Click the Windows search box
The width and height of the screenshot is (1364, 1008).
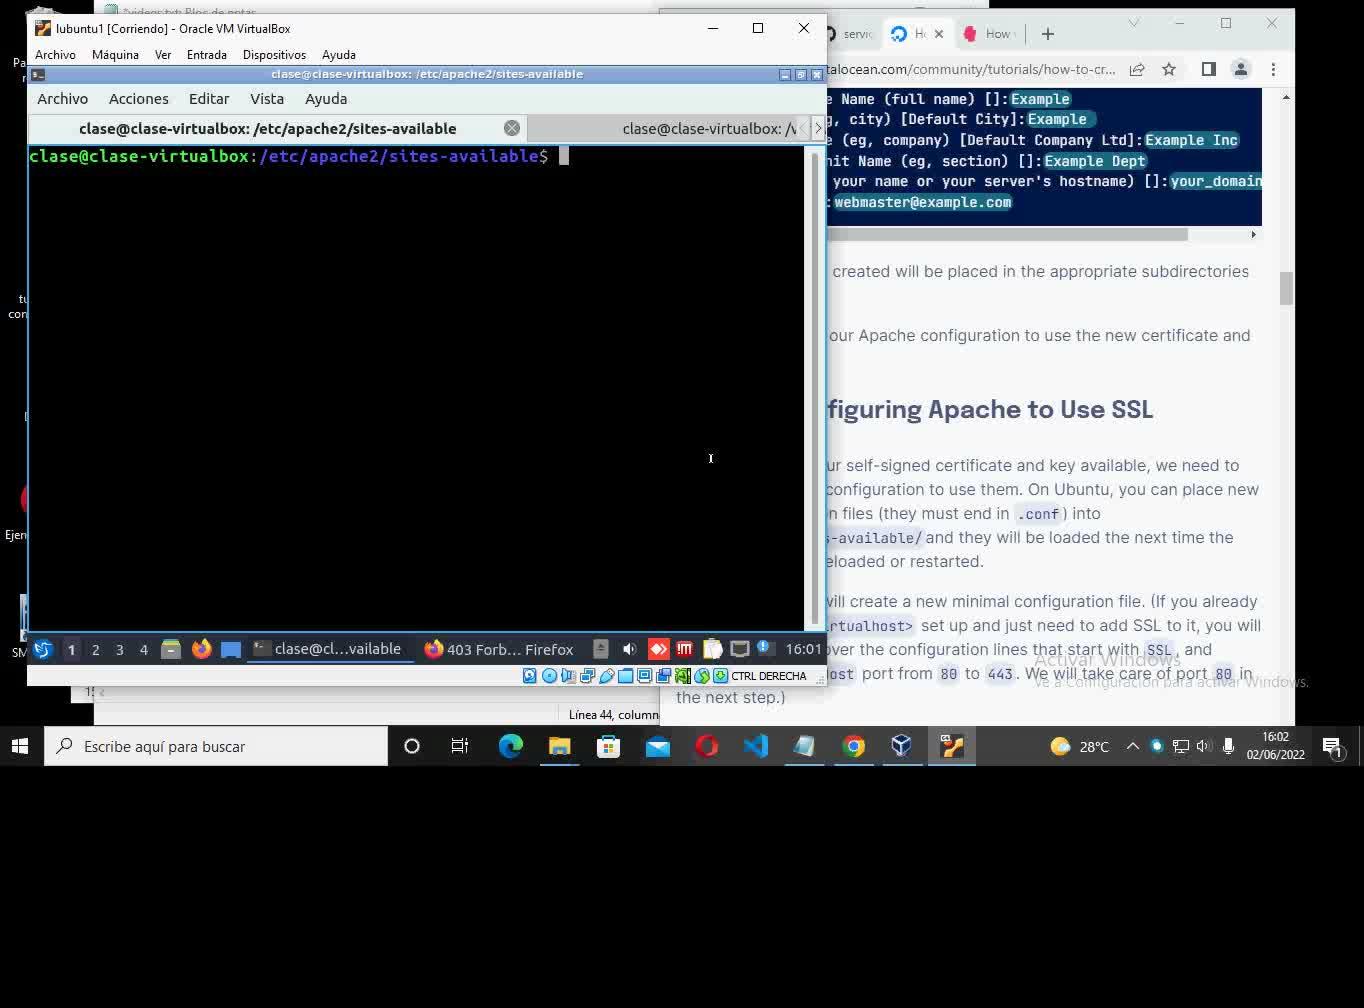[x=215, y=746]
